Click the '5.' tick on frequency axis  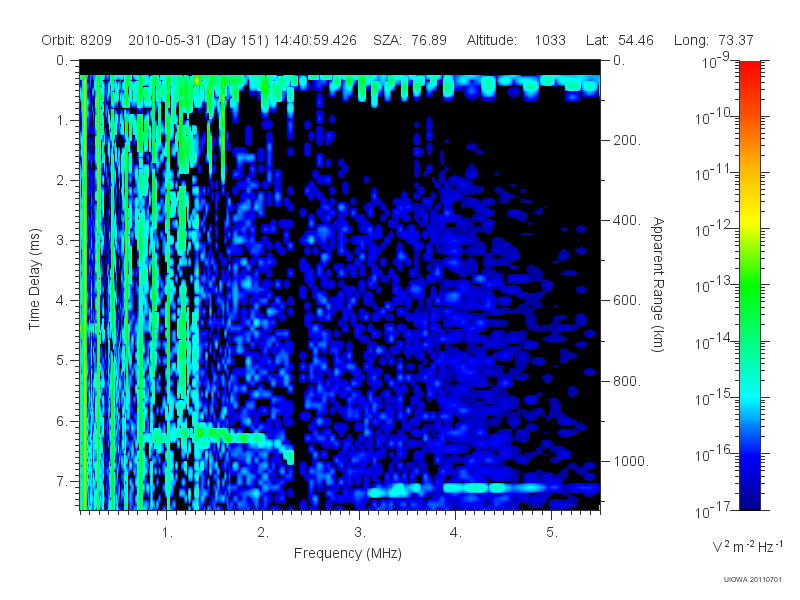552,533
